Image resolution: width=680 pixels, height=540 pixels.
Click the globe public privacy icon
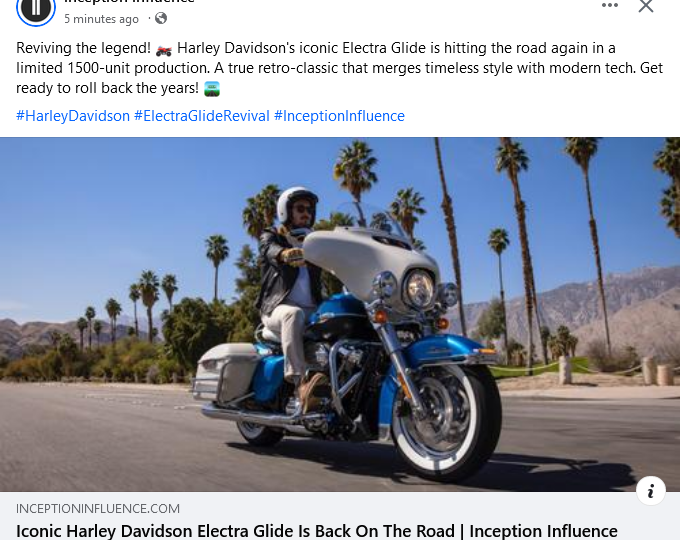tap(161, 18)
